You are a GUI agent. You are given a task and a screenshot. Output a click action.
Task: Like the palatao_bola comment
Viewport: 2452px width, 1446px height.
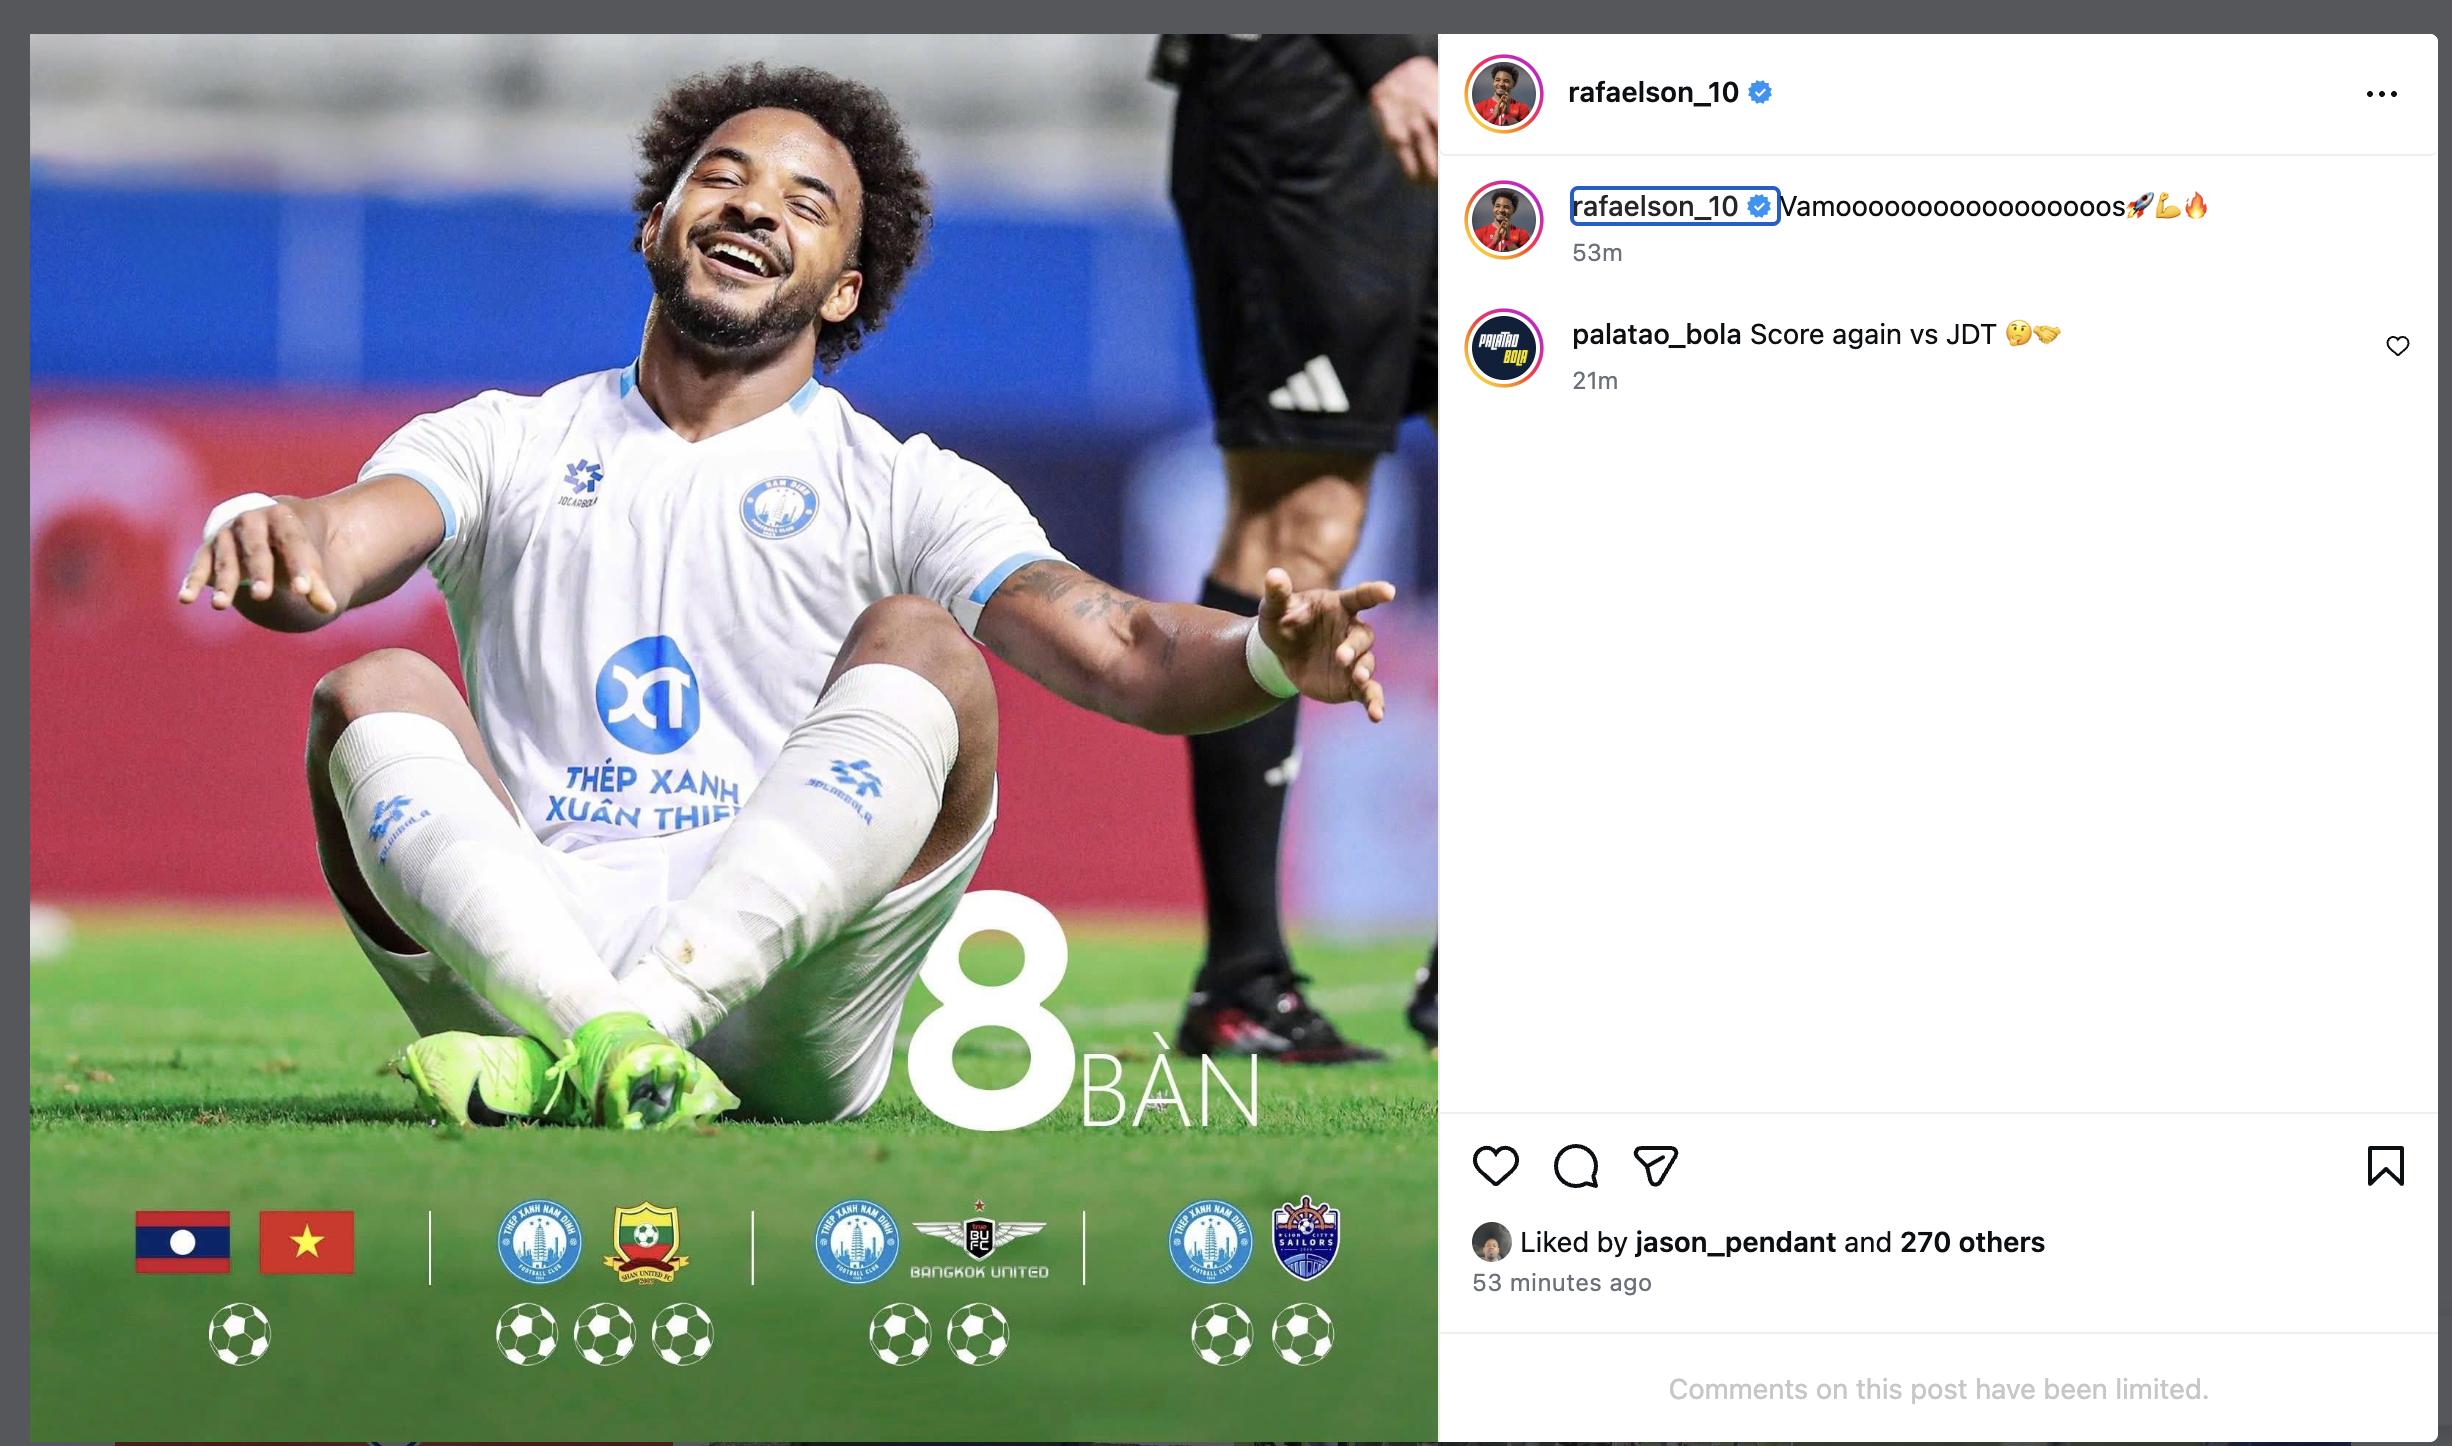tap(2397, 346)
